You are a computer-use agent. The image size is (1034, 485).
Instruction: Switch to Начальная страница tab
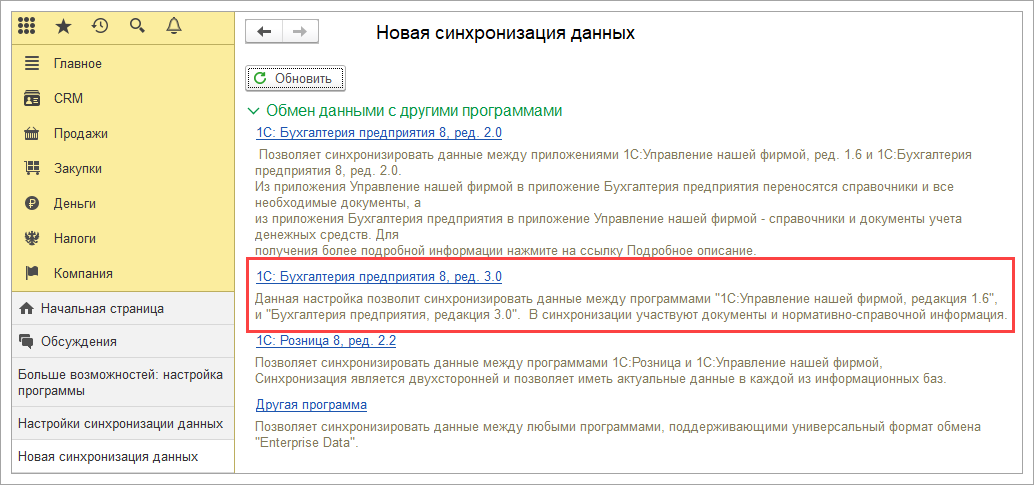(123, 308)
